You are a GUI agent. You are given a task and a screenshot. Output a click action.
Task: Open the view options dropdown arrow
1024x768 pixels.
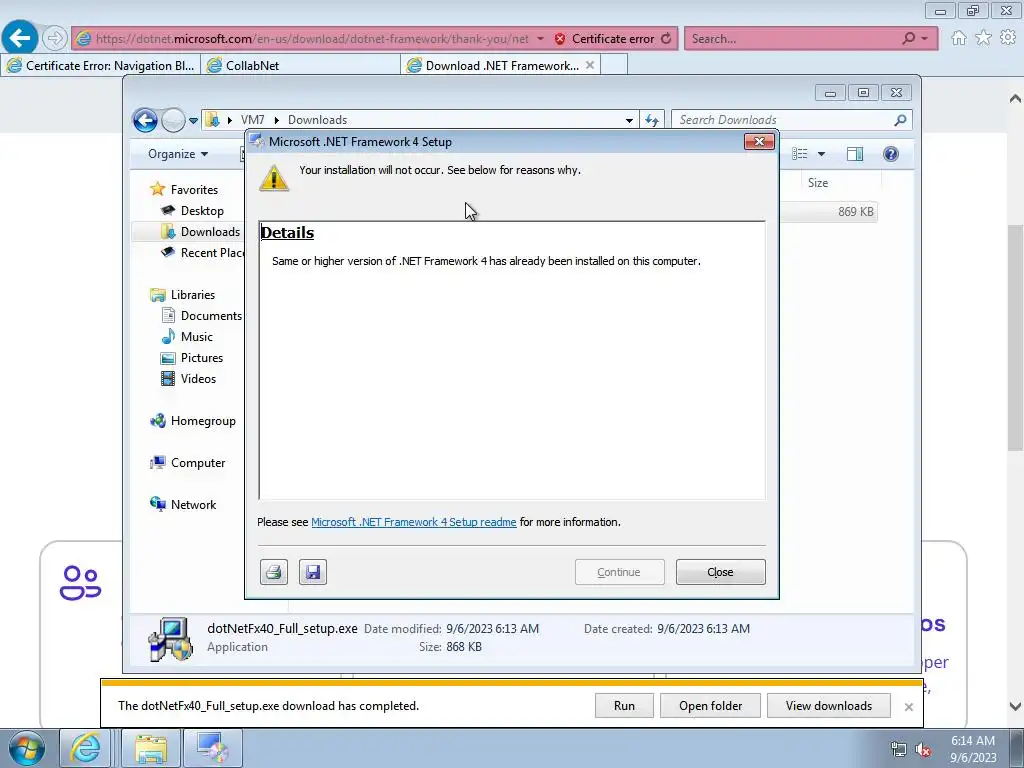tap(821, 154)
